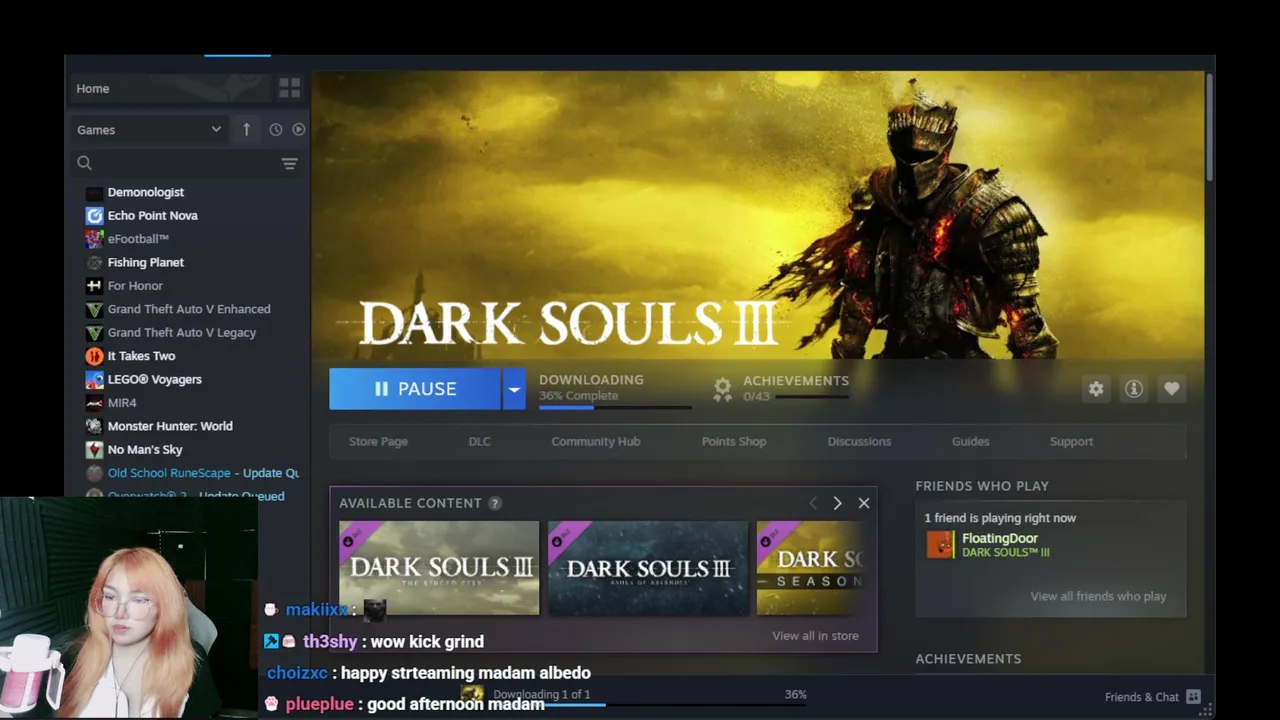Open recent activity clock filter
This screenshot has width=1280, height=720.
[276, 129]
